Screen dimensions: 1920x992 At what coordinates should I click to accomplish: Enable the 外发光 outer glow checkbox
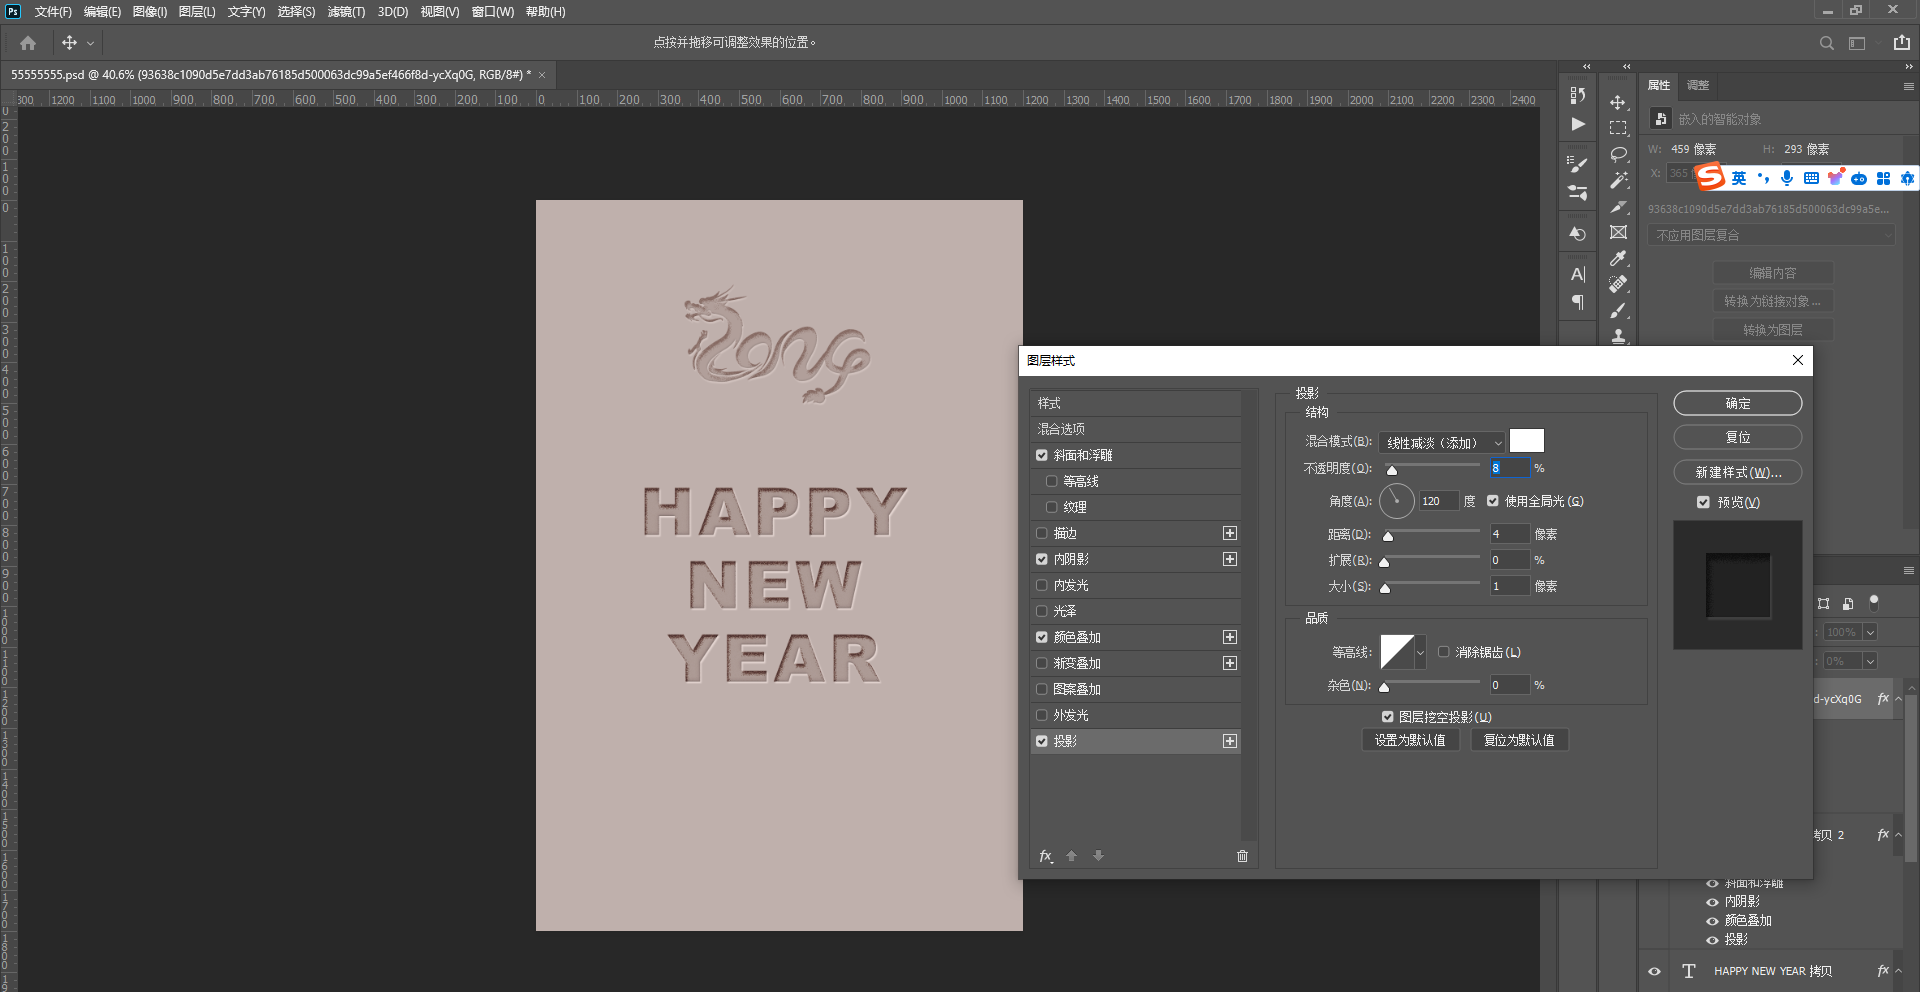point(1042,715)
